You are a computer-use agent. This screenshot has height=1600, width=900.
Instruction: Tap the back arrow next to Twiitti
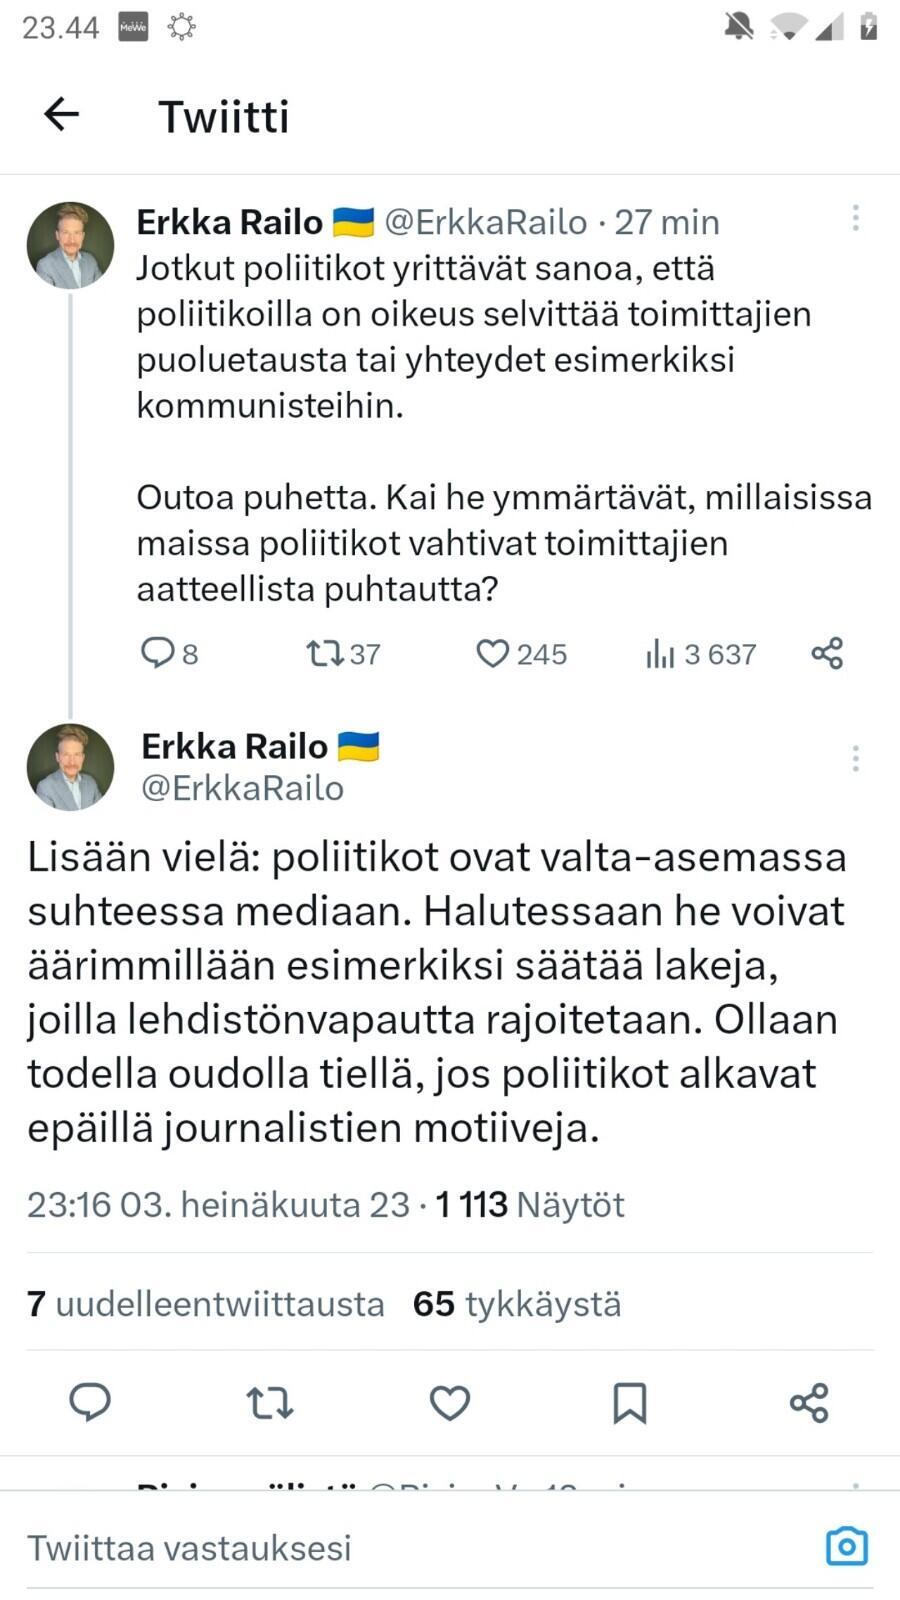click(x=62, y=115)
